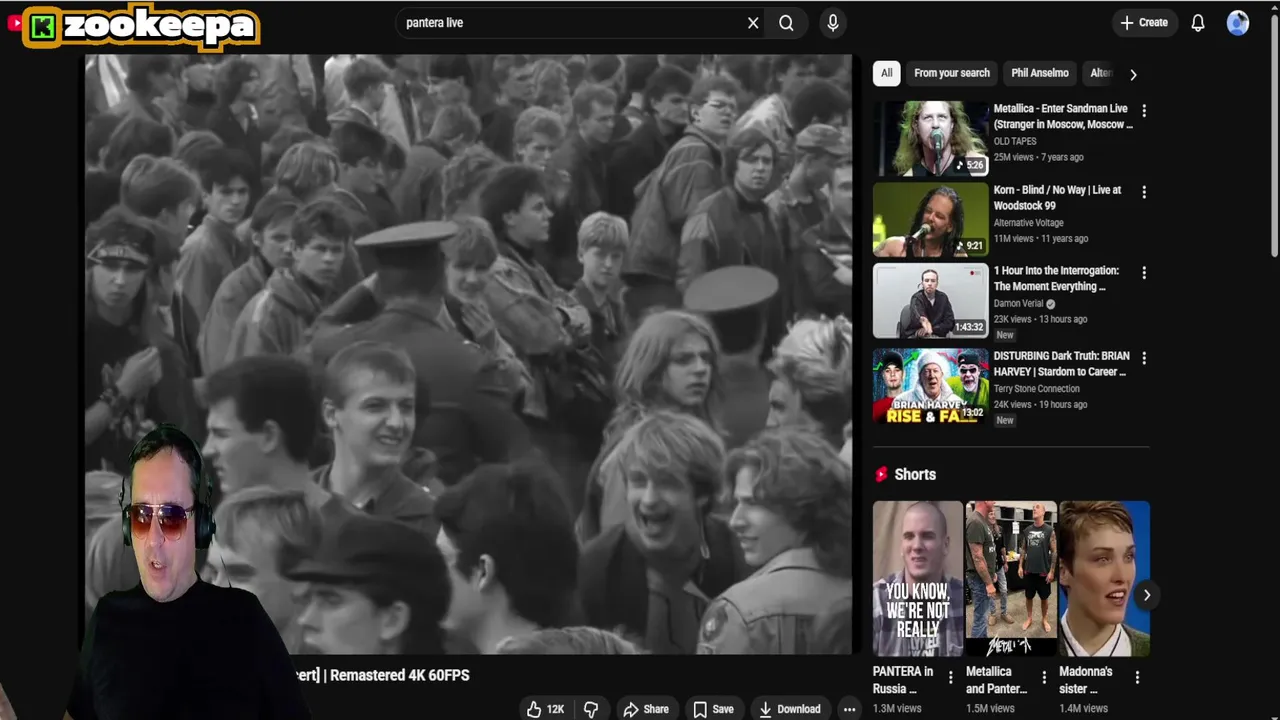1280x720 pixels.
Task: Click the magnifier search button
Action: coord(786,23)
